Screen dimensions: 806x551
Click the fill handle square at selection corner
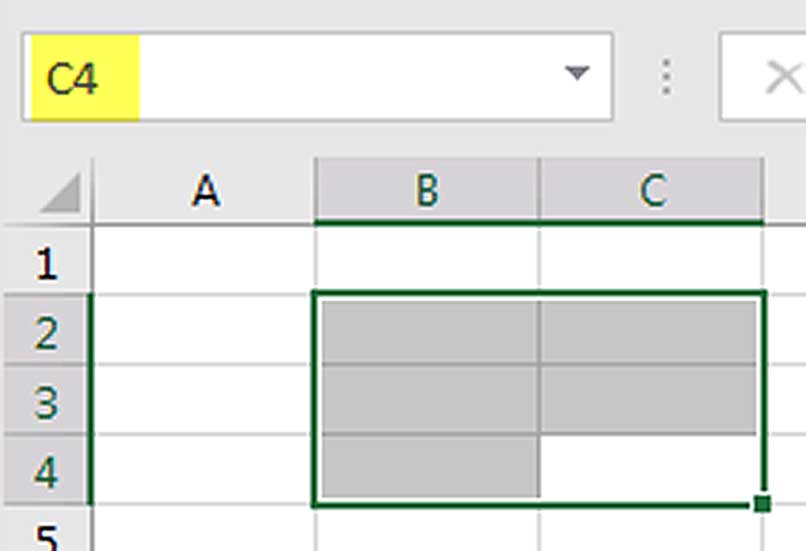pos(762,503)
